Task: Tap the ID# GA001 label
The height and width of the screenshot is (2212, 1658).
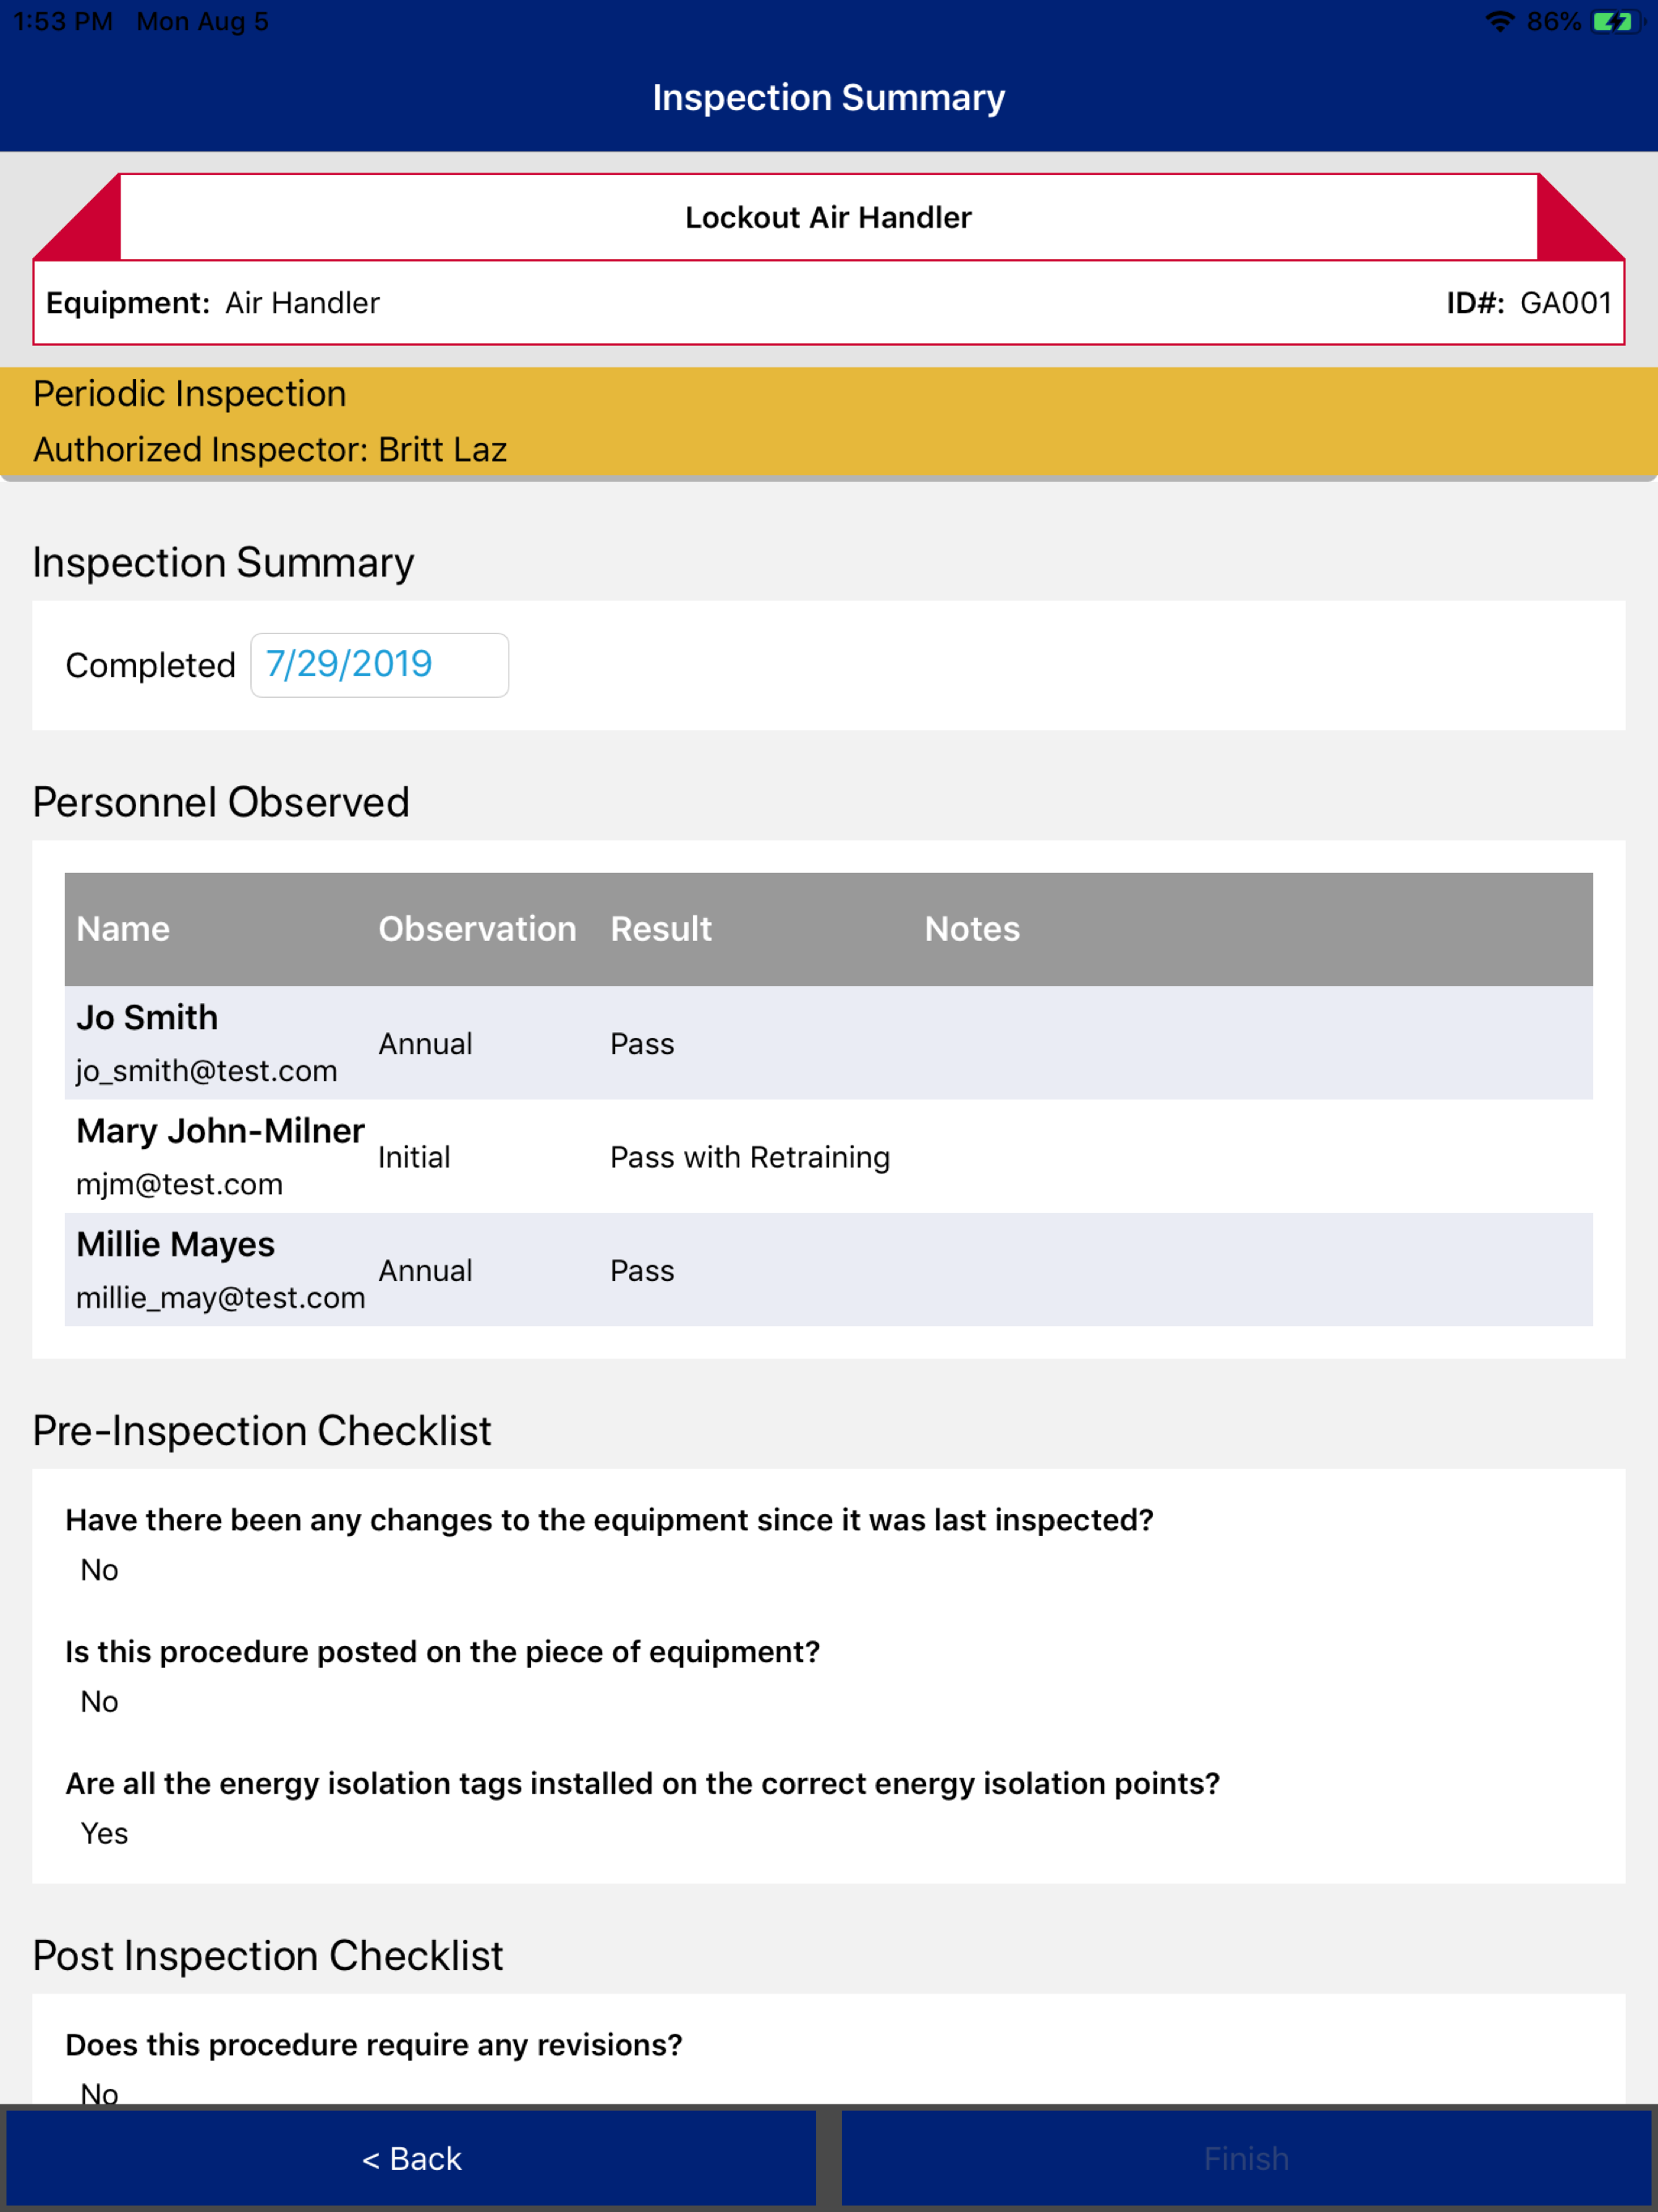Action: (x=1529, y=303)
